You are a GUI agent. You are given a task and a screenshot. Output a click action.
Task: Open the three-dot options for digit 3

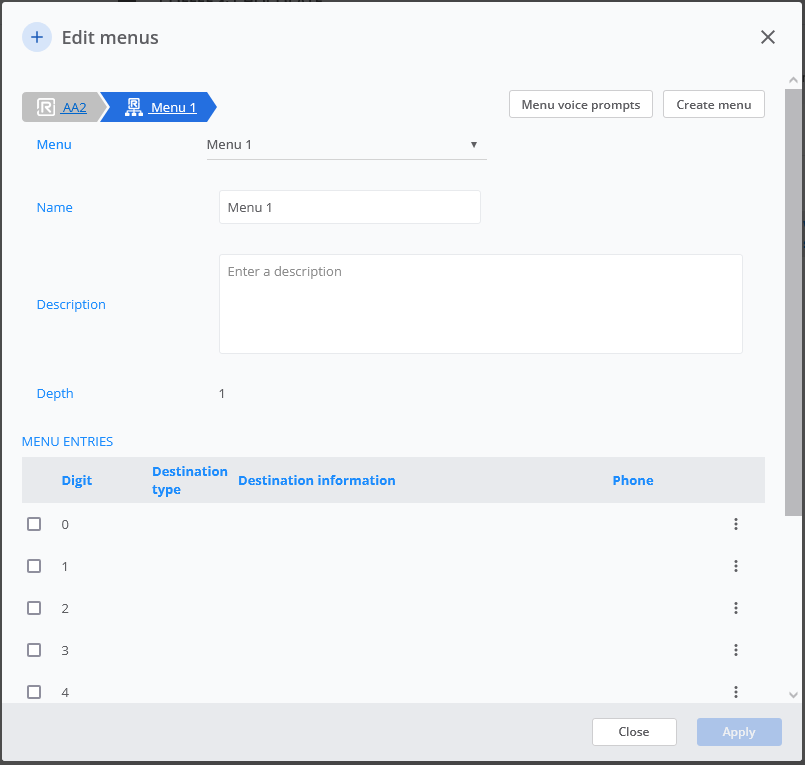click(735, 650)
